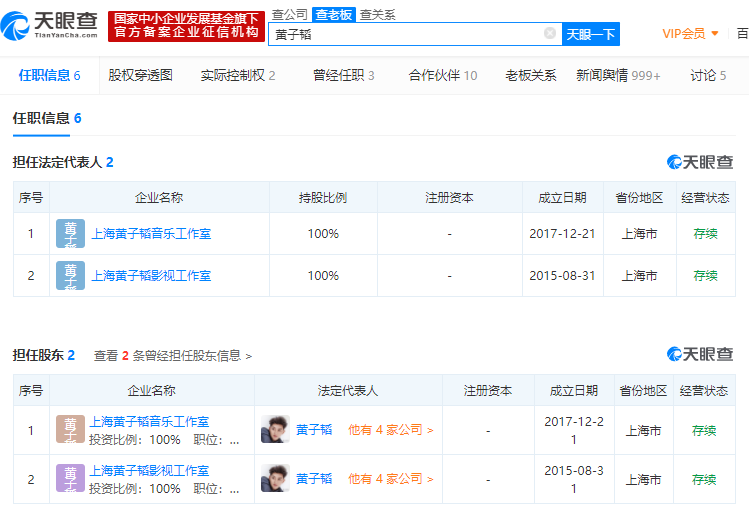Open the 黄子韬 avatar photo in the 音乐工作室 shareholder row

[275, 429]
